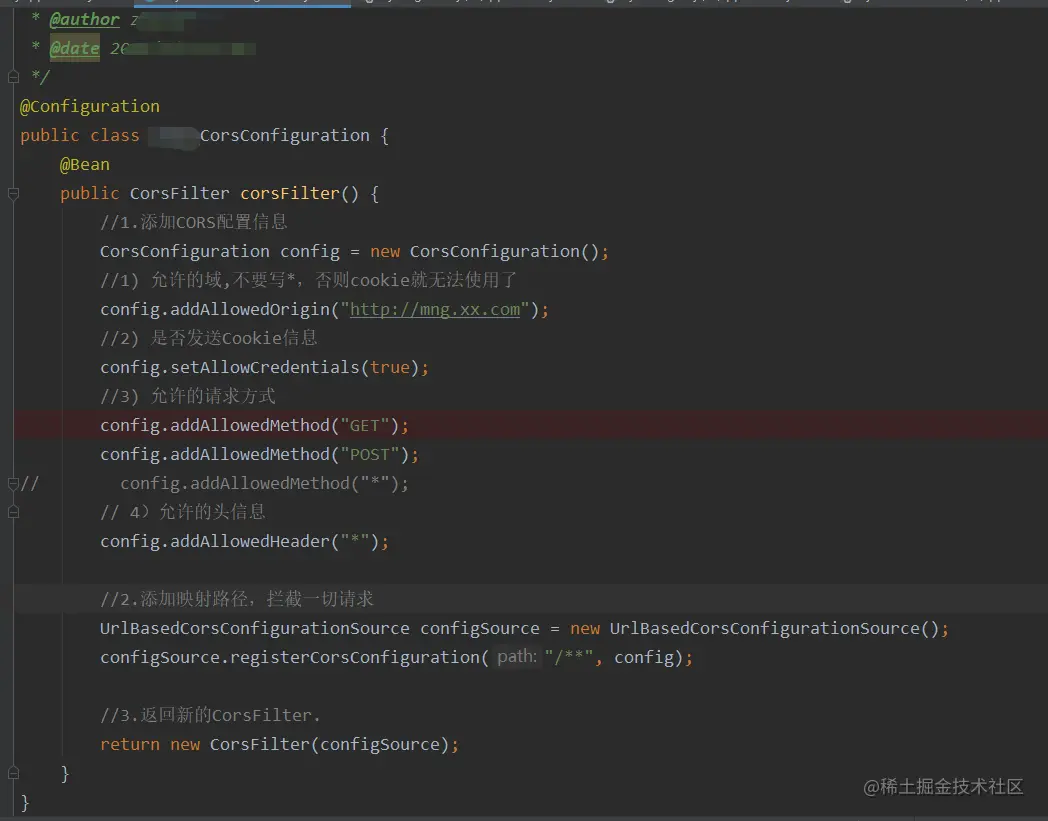
Task: Click the fold end marker at method closing brace
Action: 13,774
